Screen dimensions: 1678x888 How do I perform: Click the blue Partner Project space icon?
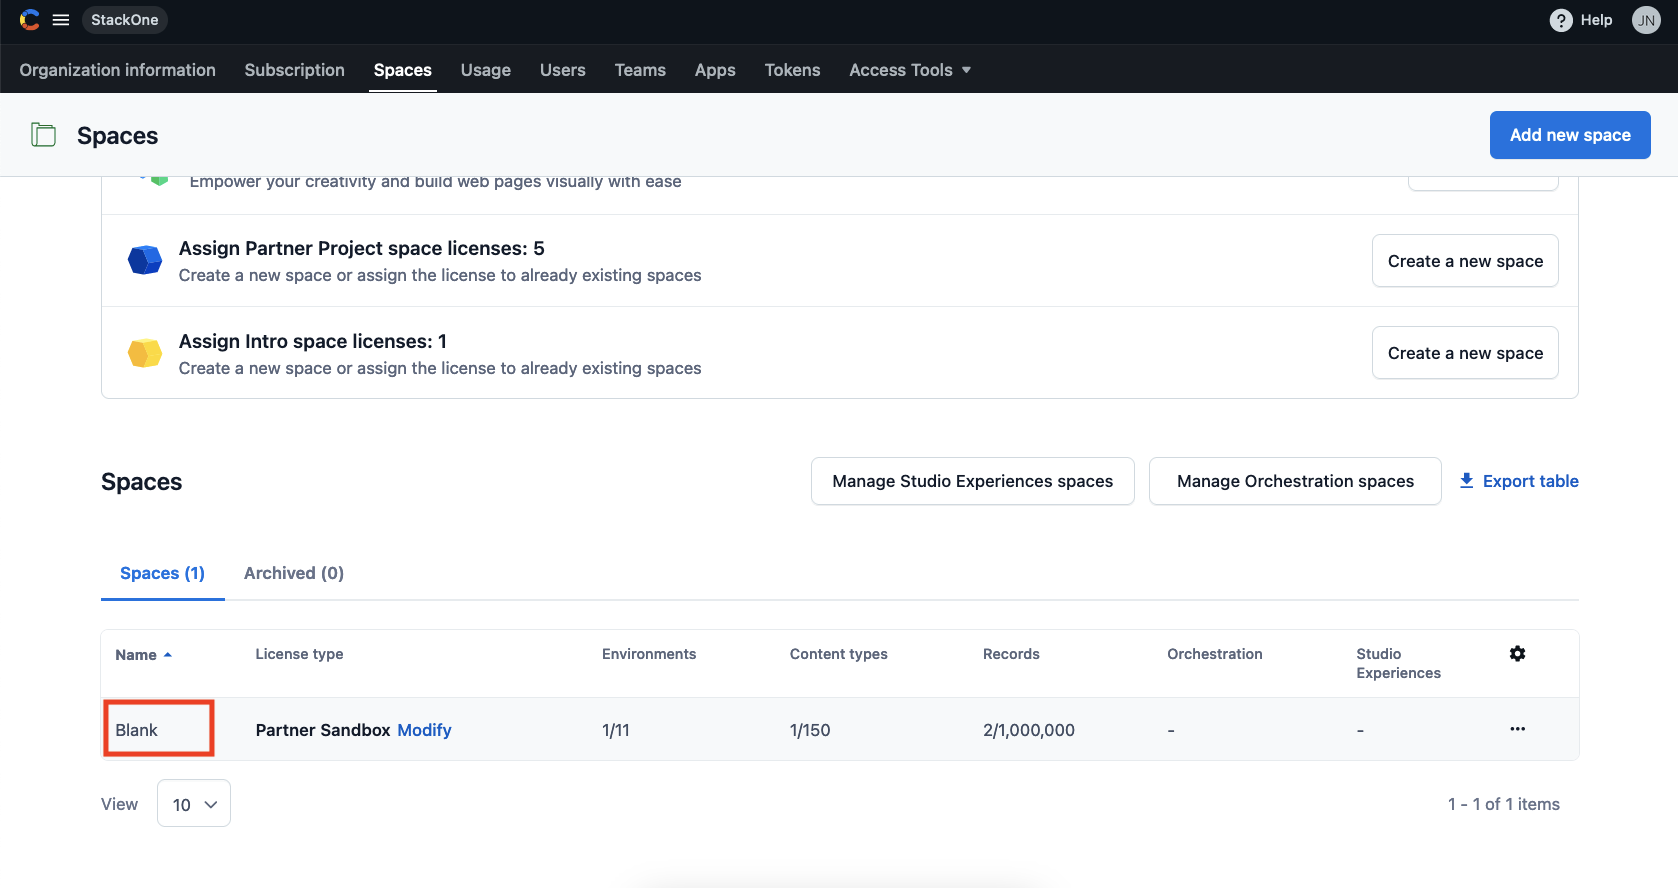pyautogui.click(x=145, y=260)
